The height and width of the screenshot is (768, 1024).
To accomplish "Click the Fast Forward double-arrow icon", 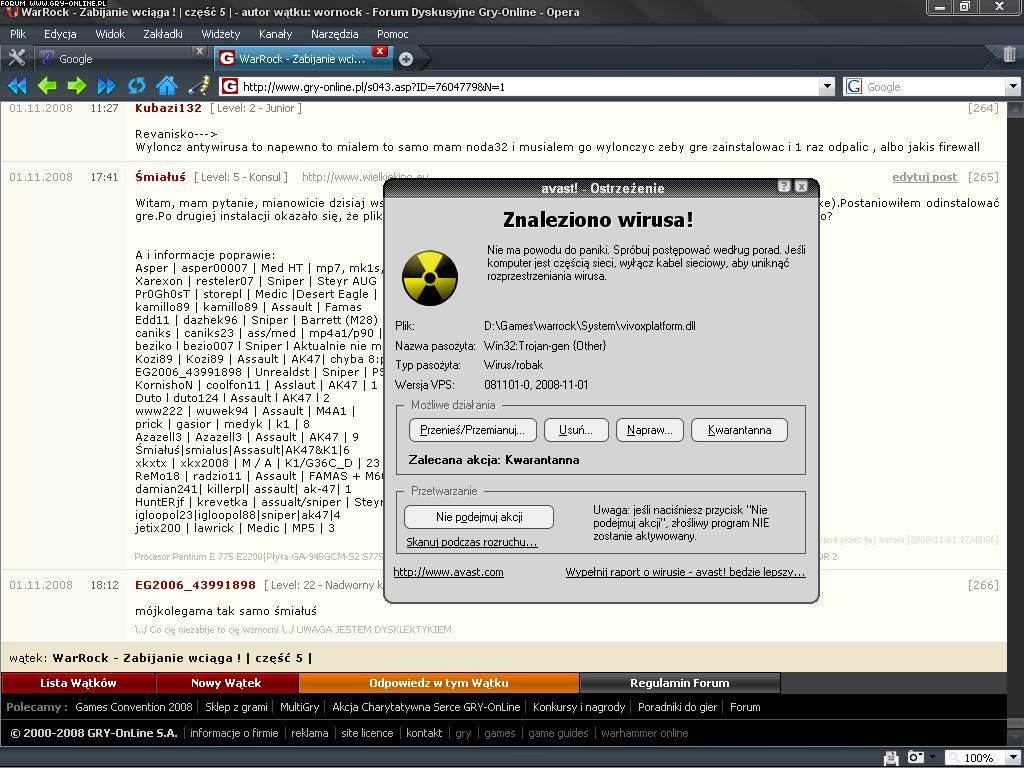I will click(107, 86).
